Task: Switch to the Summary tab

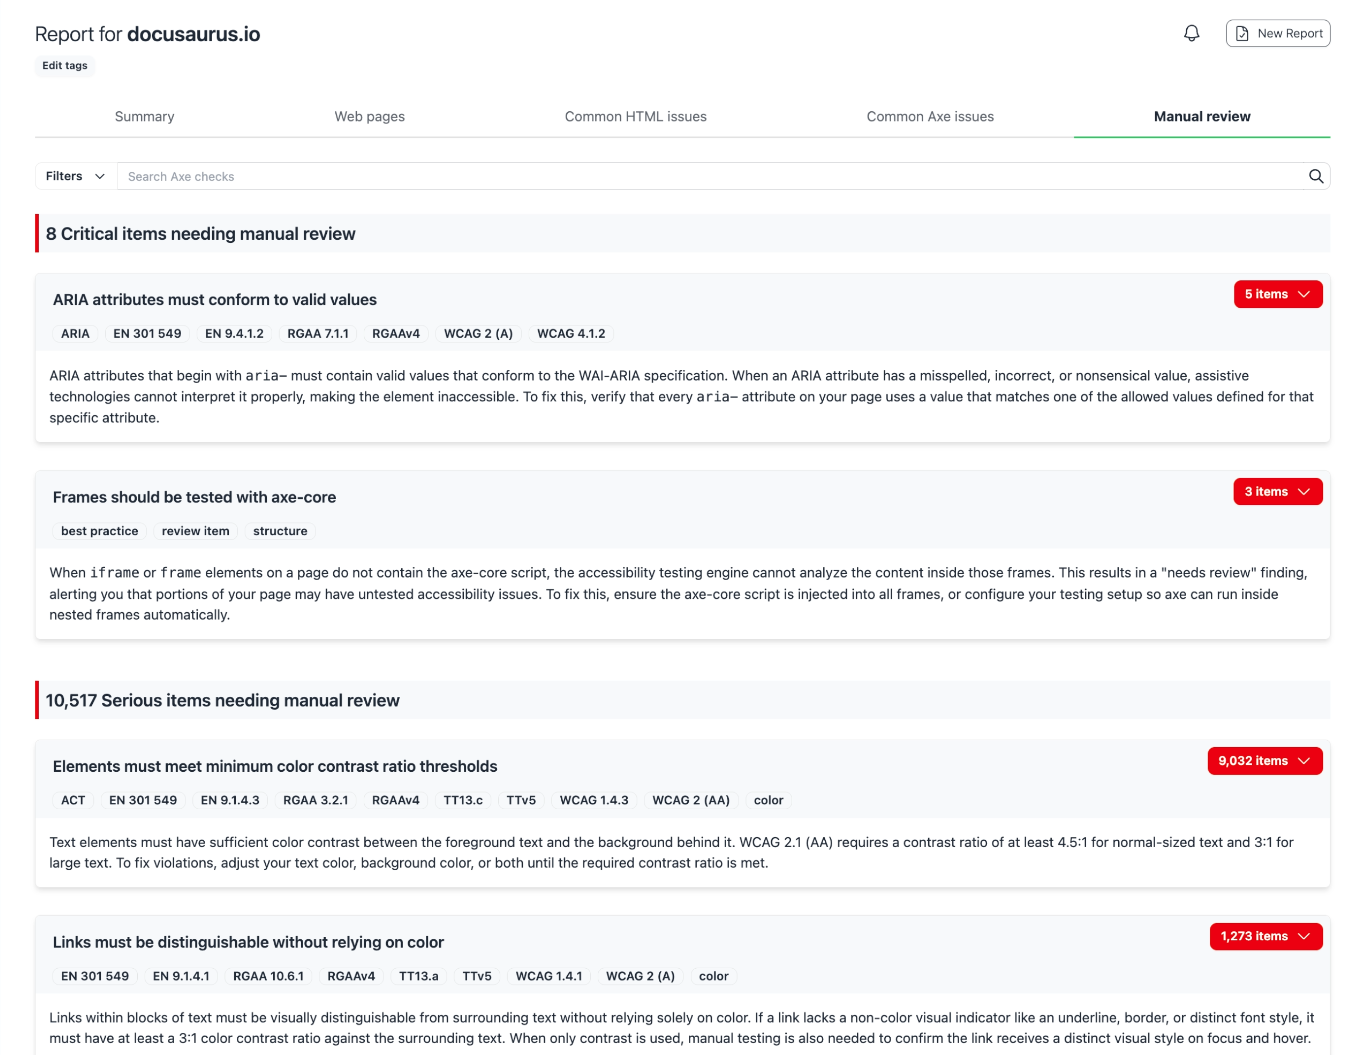Action: pyautogui.click(x=145, y=117)
